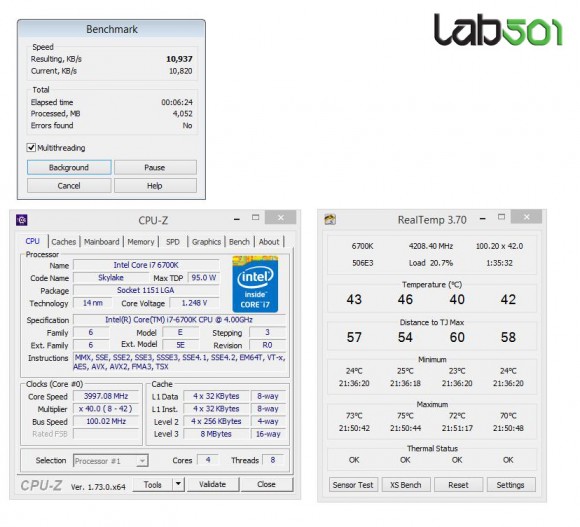
Task: Click the Resulting KB/s value 10,937
Action: pyautogui.click(x=179, y=59)
